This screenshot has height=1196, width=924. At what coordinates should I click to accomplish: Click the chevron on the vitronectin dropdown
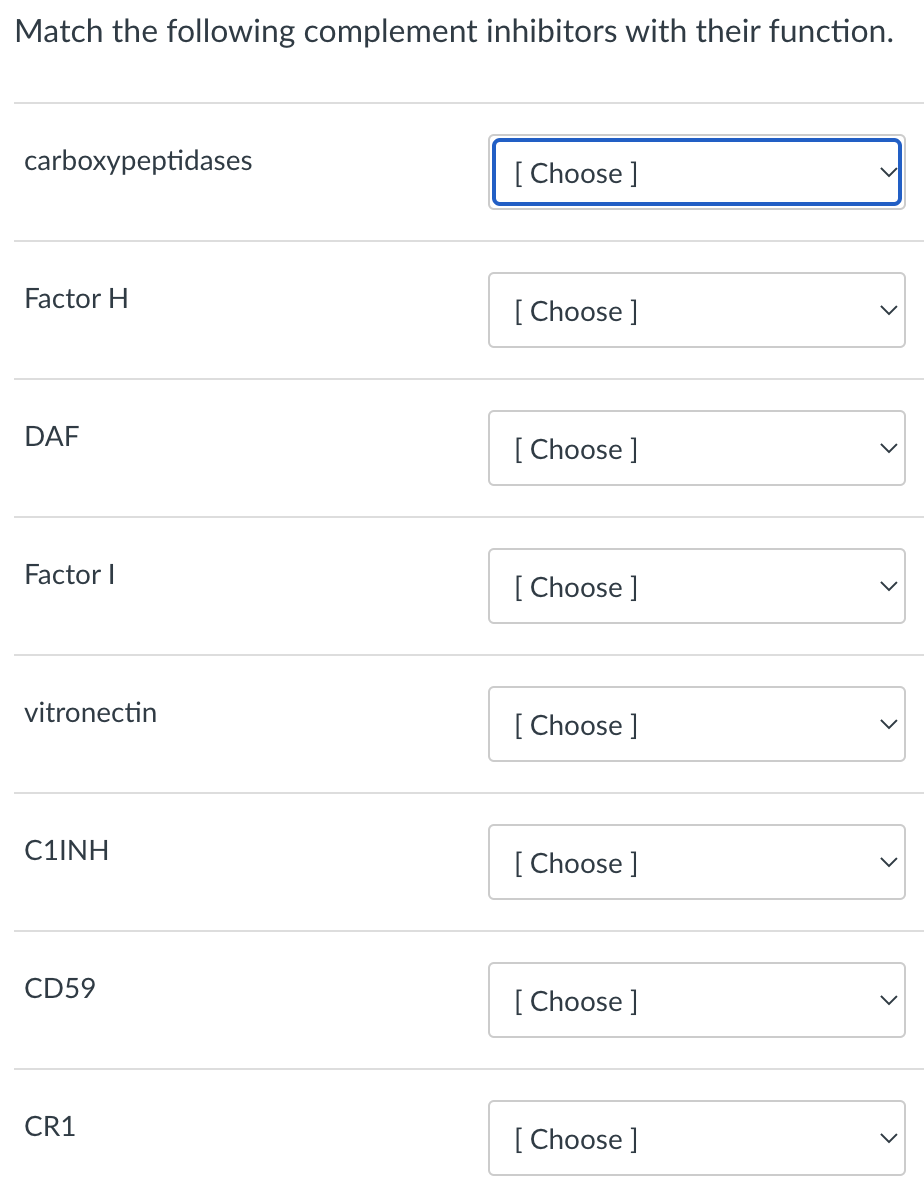(888, 724)
